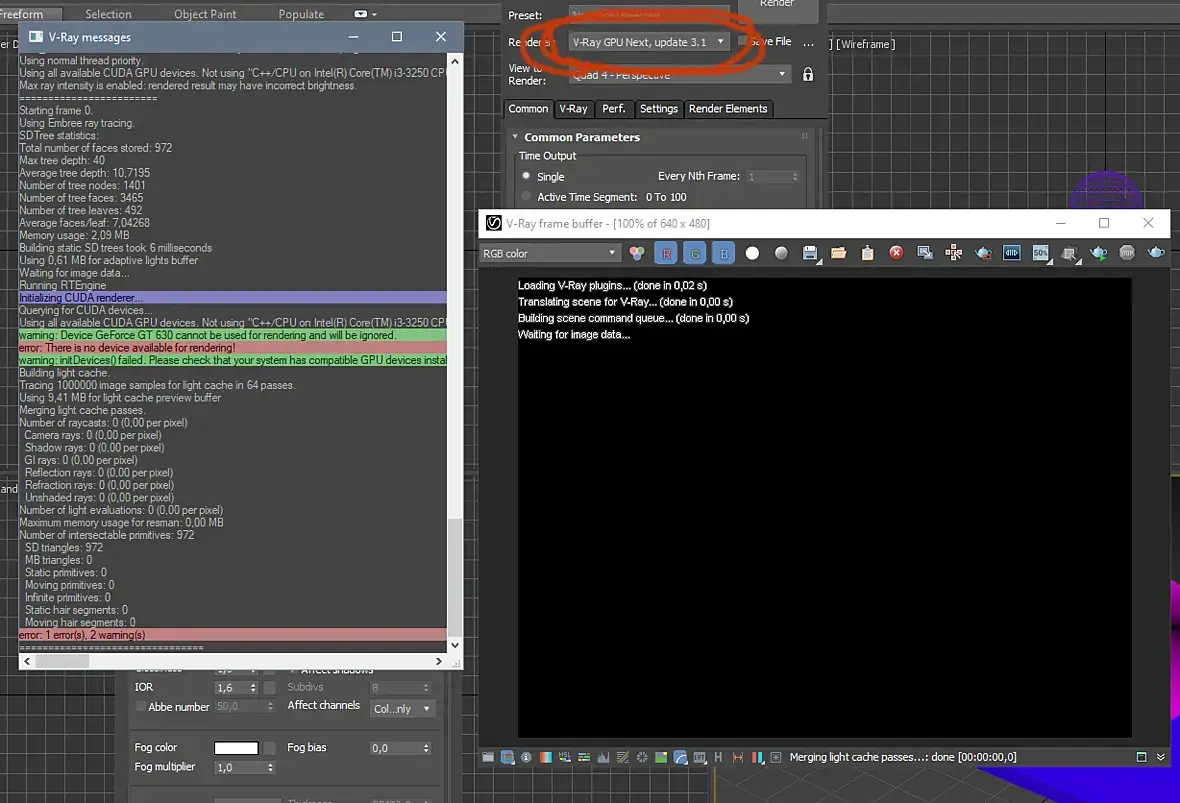Duplicate to 3ds Max frame buffer
The image size is (1180, 803).
point(925,254)
